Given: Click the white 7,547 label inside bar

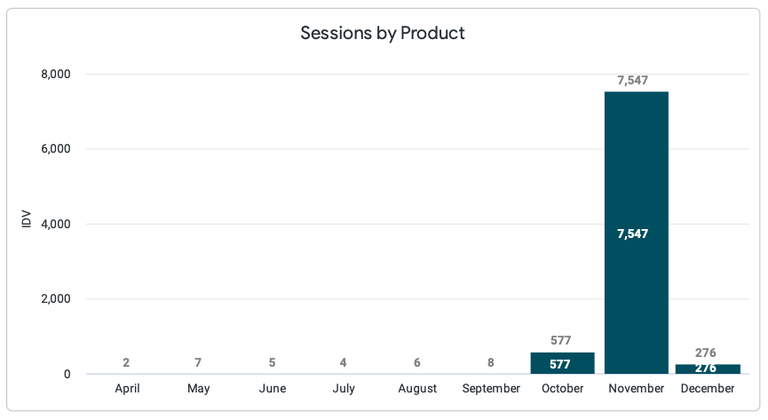Looking at the screenshot, I should point(632,234).
